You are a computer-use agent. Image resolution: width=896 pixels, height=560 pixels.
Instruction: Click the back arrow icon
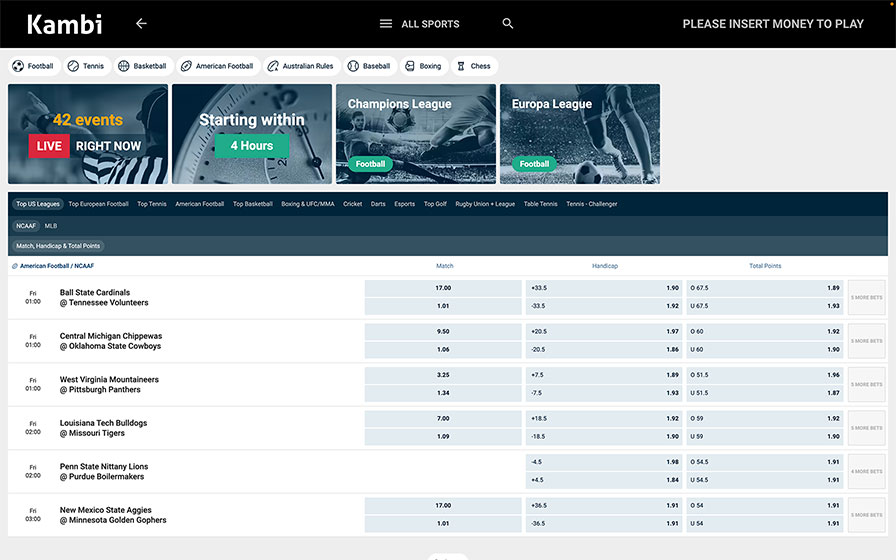(x=141, y=23)
